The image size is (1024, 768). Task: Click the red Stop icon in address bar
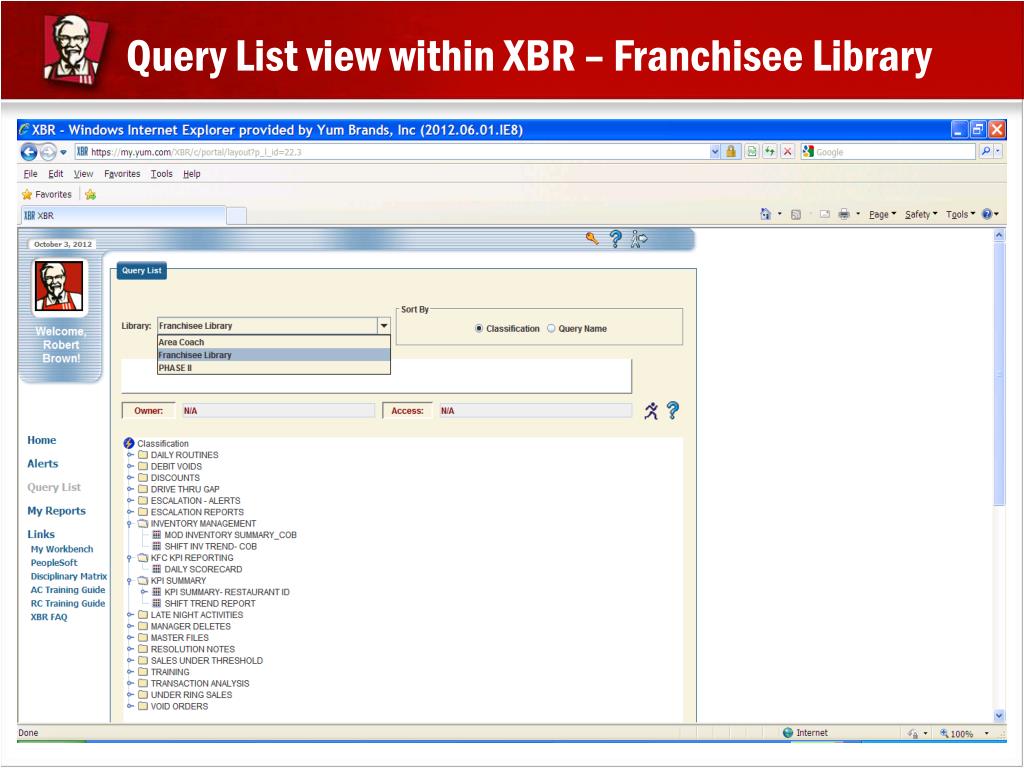coord(788,152)
